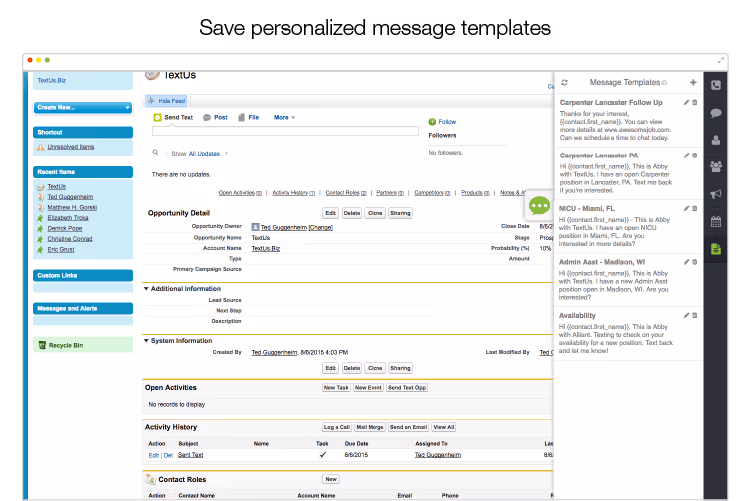The height and width of the screenshot is (501, 751).
Task: Edit the Availability template
Action: [x=686, y=315]
